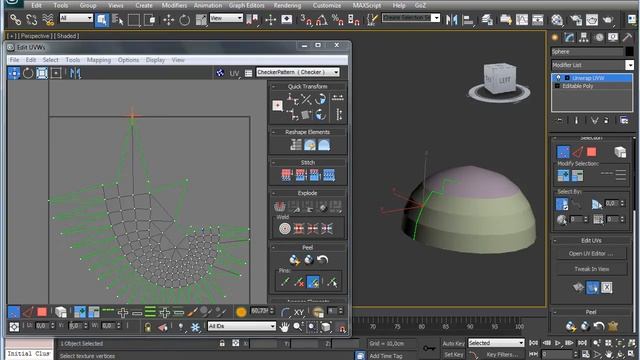Click the first Stitch icon
Viewport: 640px width, 360px height.
coord(287,175)
